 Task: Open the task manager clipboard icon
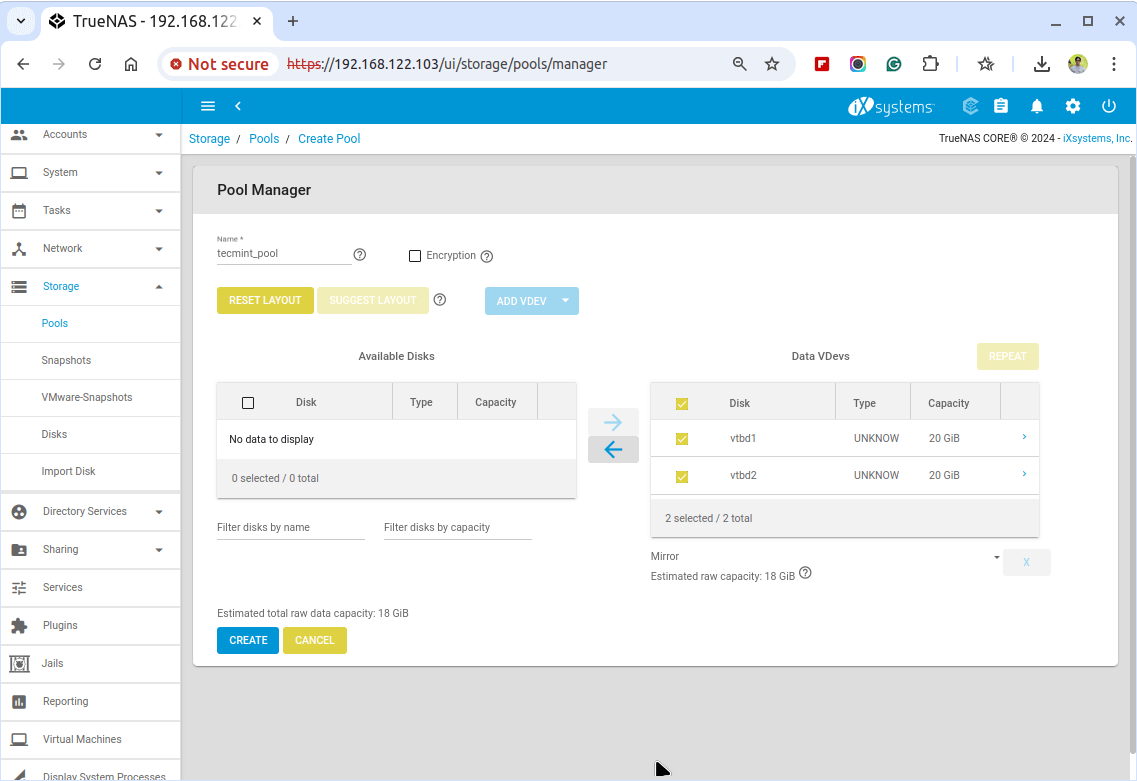(x=1001, y=106)
